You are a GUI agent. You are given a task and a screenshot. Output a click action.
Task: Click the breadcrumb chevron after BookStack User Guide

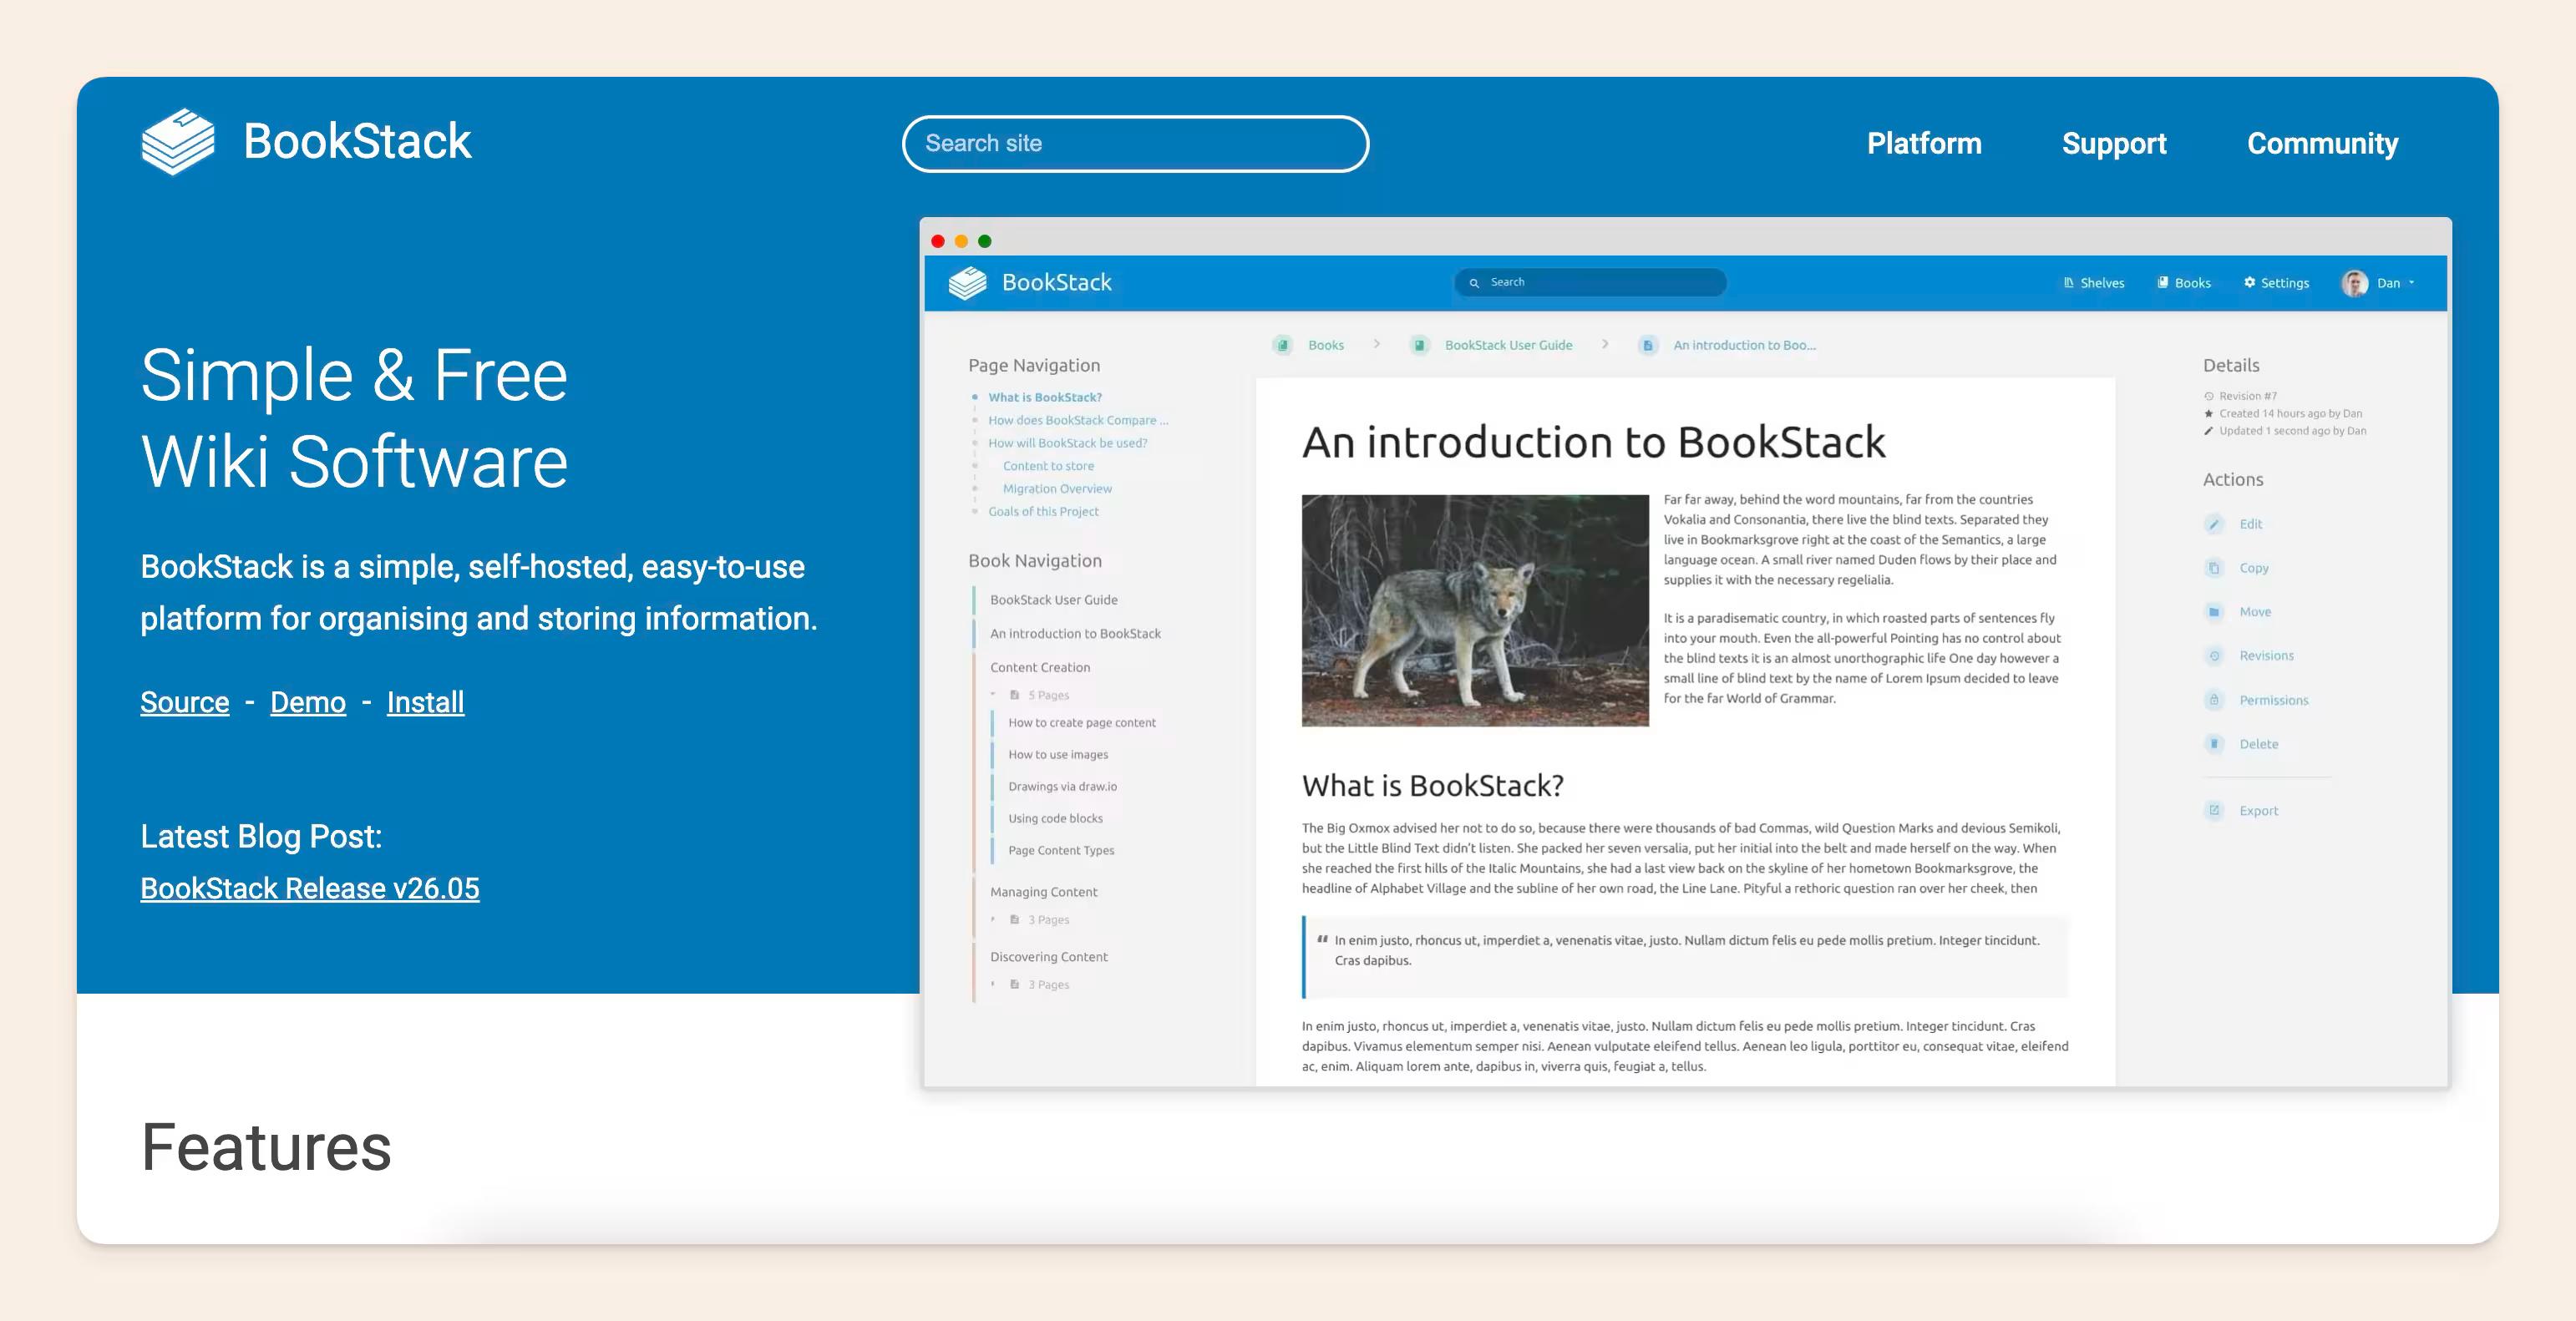coord(1605,344)
